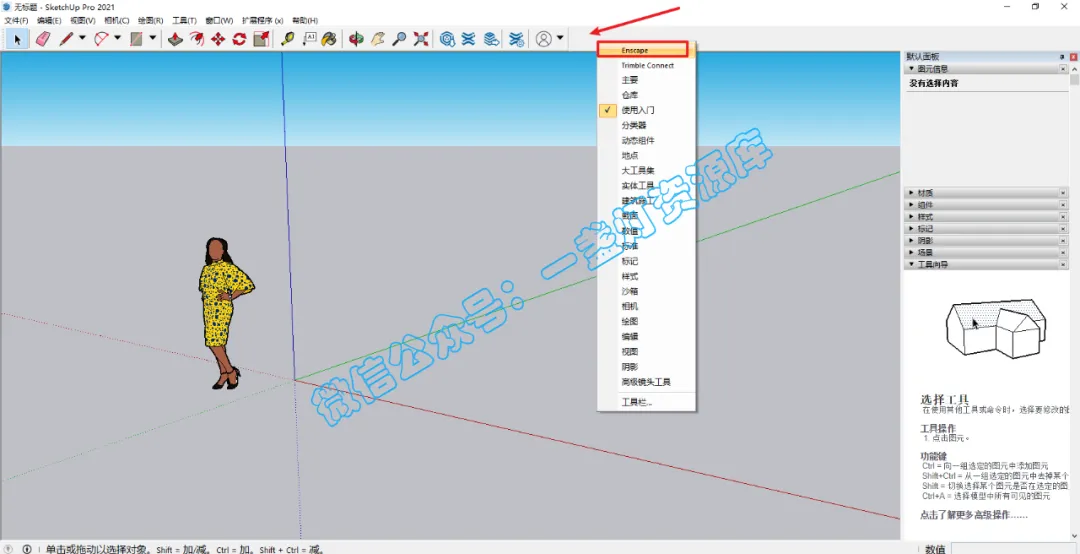Click the Zoom Extents icon

tap(420, 39)
